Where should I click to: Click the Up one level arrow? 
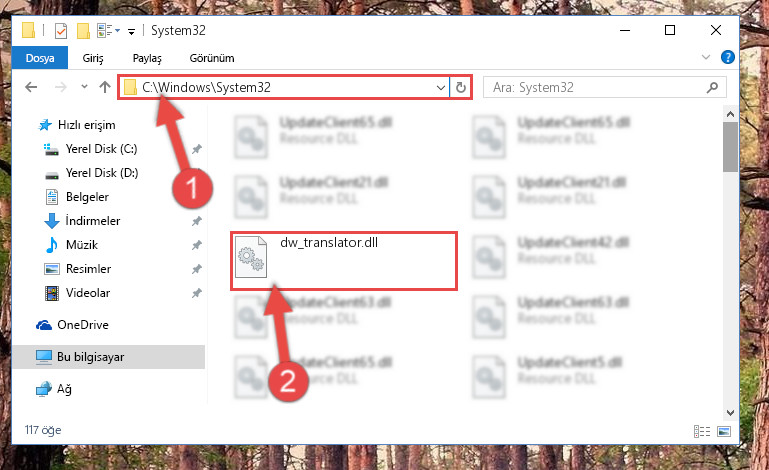click(x=104, y=87)
